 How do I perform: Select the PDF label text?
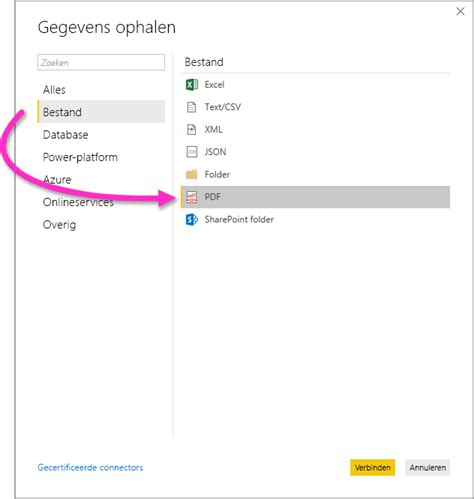pos(213,197)
